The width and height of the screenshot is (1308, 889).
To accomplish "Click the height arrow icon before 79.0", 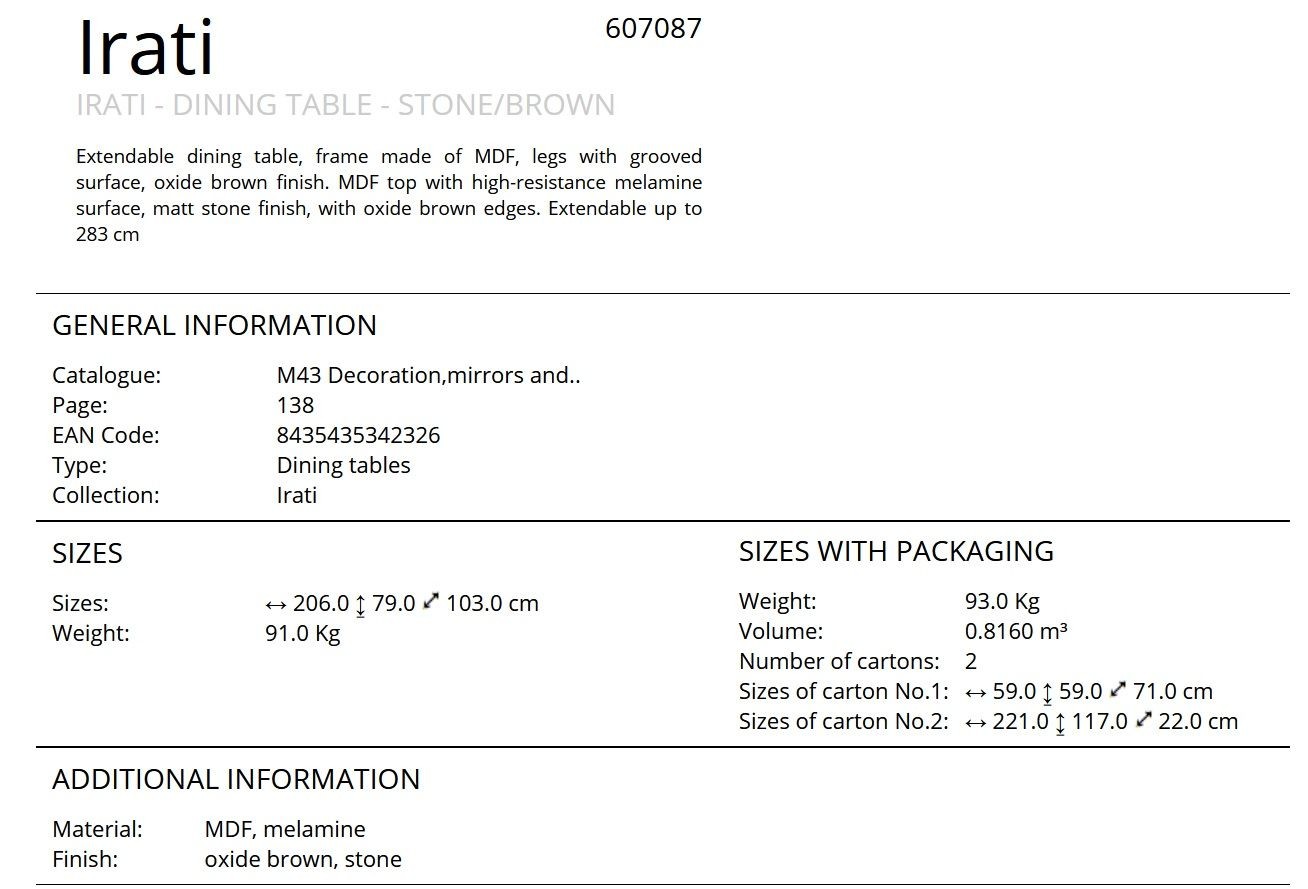I will click(x=361, y=605).
